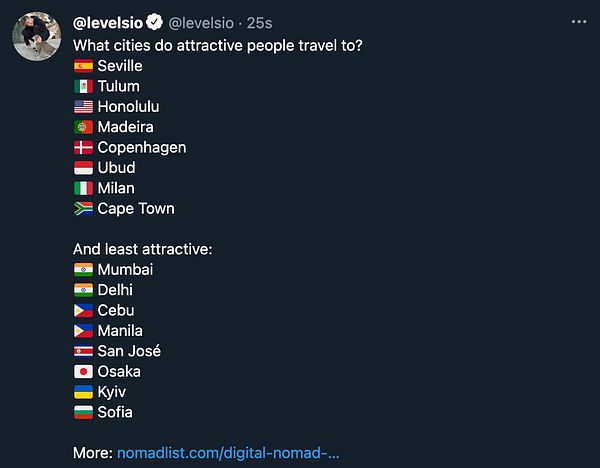Viewport: 600px width, 468px height.
Task: Click the Portugal flag beside Madeira
Action: [x=83, y=127]
